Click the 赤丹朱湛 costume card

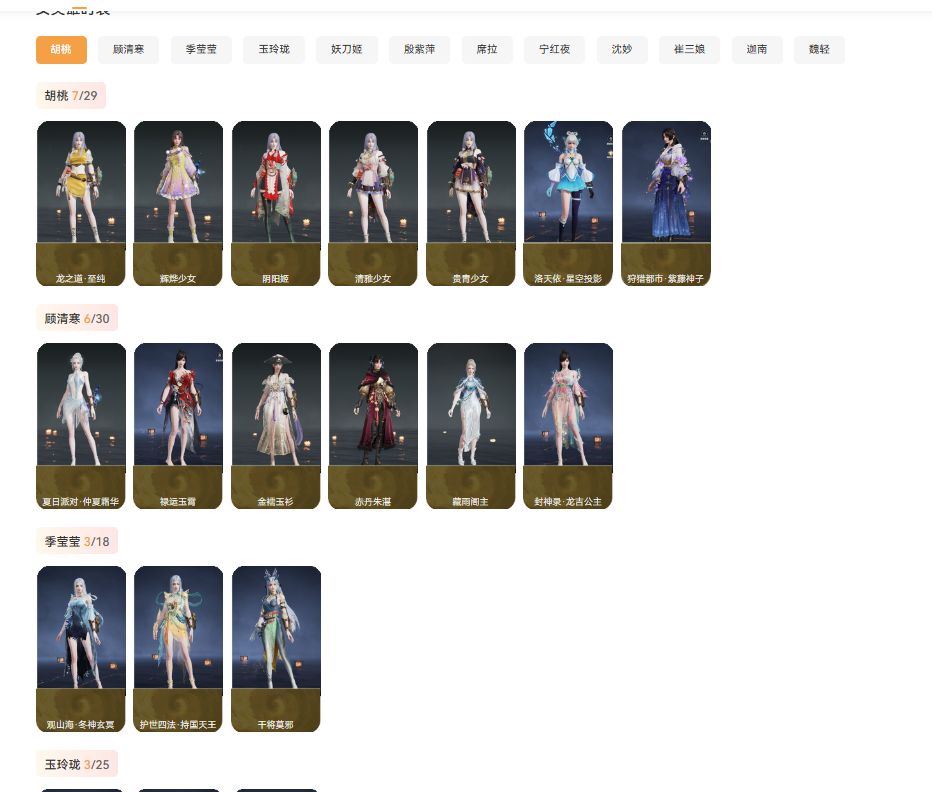click(373, 425)
